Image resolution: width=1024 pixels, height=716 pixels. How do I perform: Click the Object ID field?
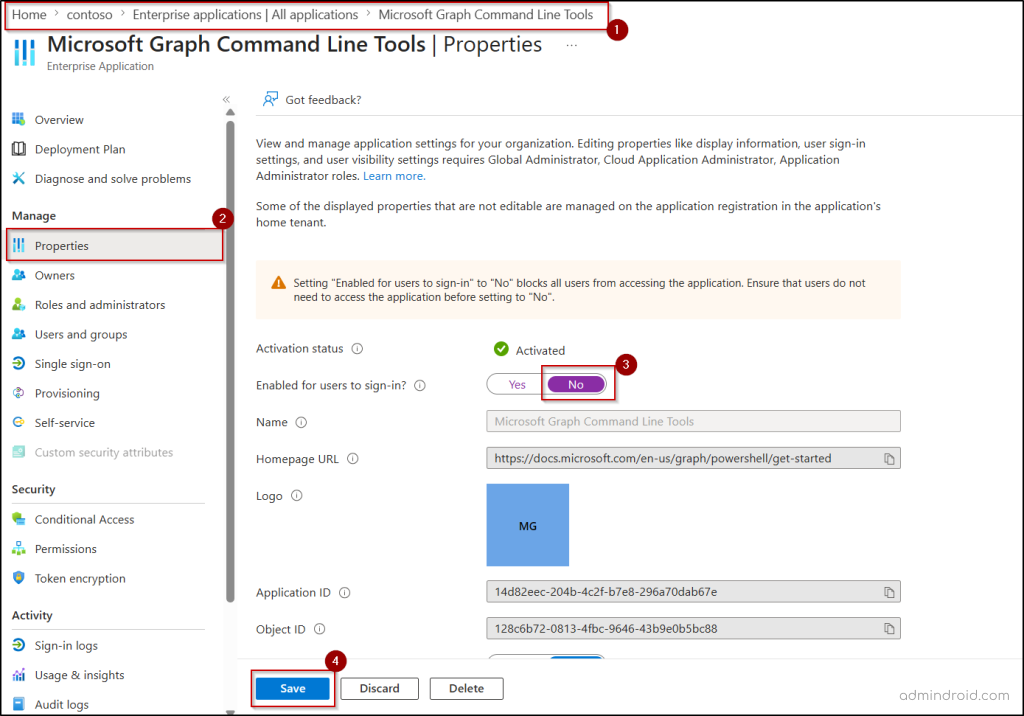693,628
